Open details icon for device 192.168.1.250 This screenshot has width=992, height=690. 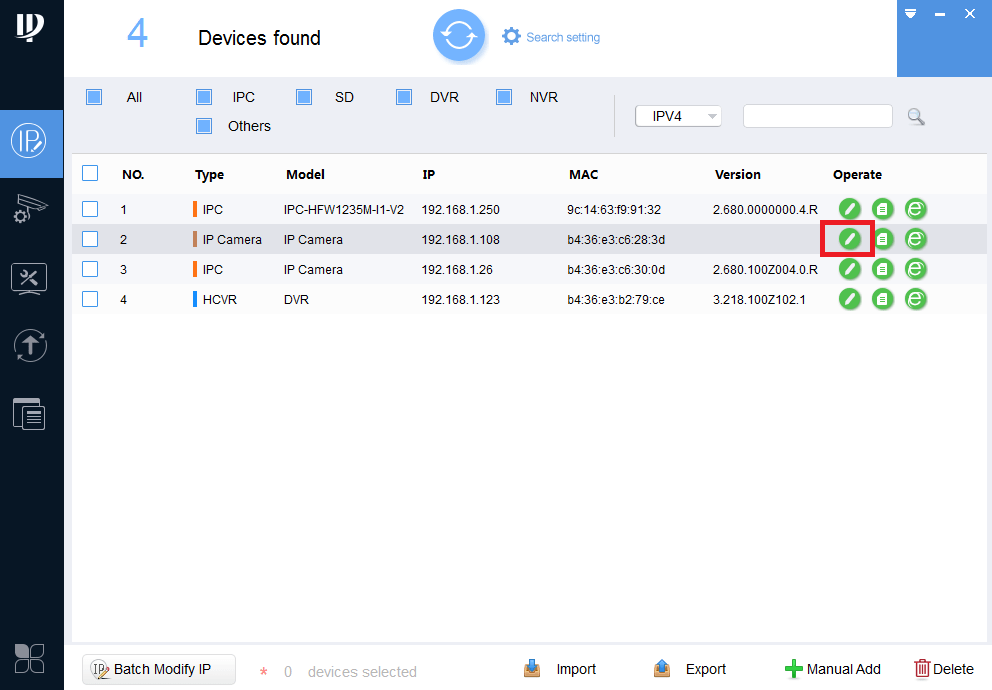point(882,209)
